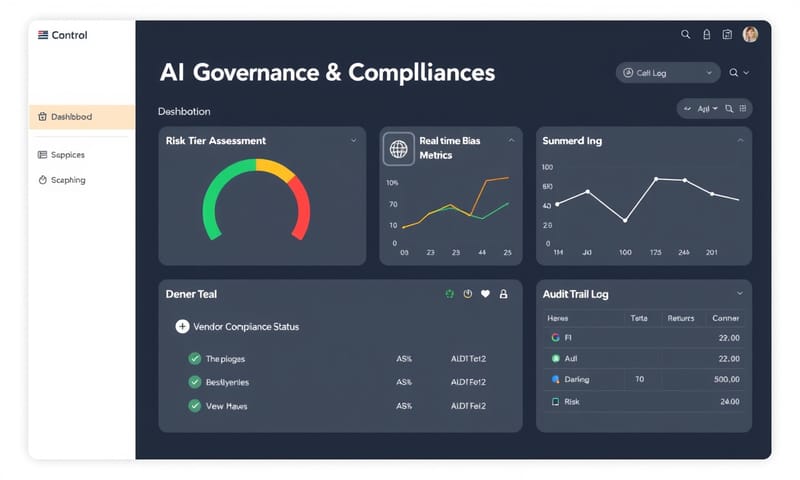The image size is (800, 480).
Task: Open the clipboard icon in the top bar
Action: click(727, 34)
